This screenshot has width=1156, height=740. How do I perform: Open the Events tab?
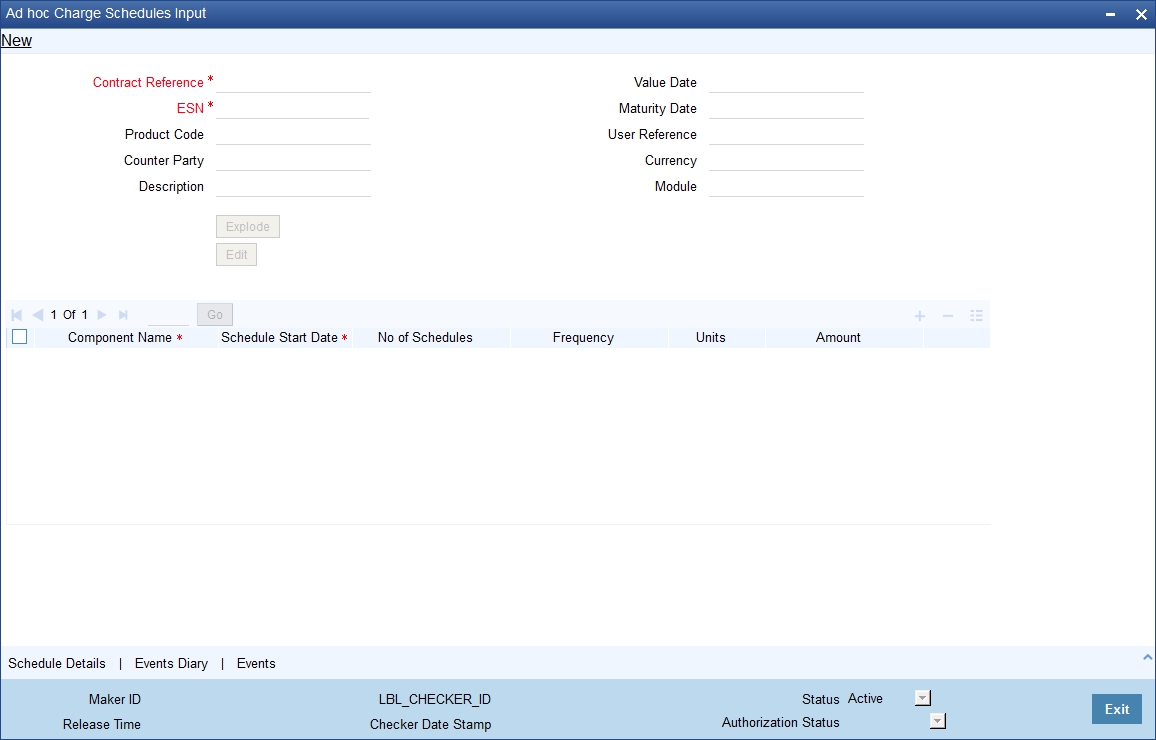point(256,663)
